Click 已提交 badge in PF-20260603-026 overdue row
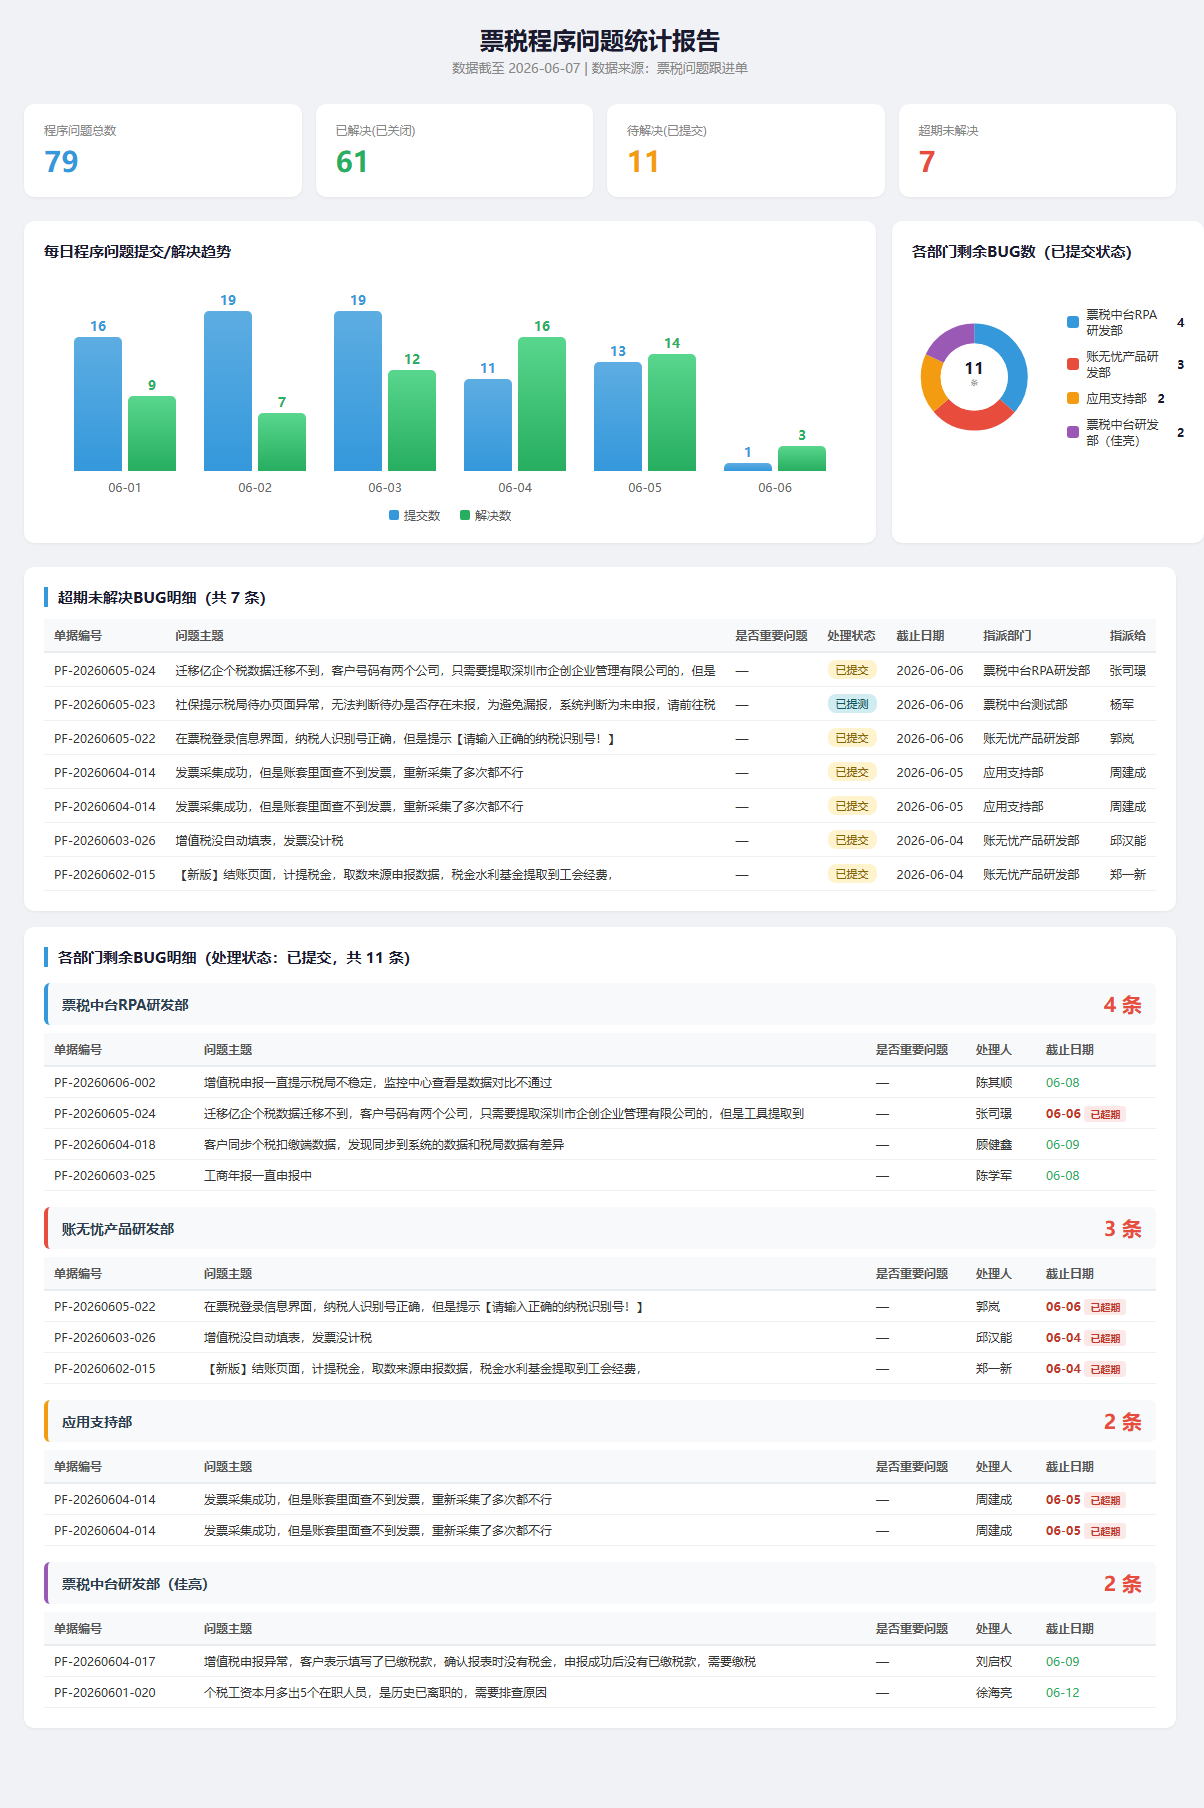Viewport: 1204px width, 1808px height. tap(852, 840)
